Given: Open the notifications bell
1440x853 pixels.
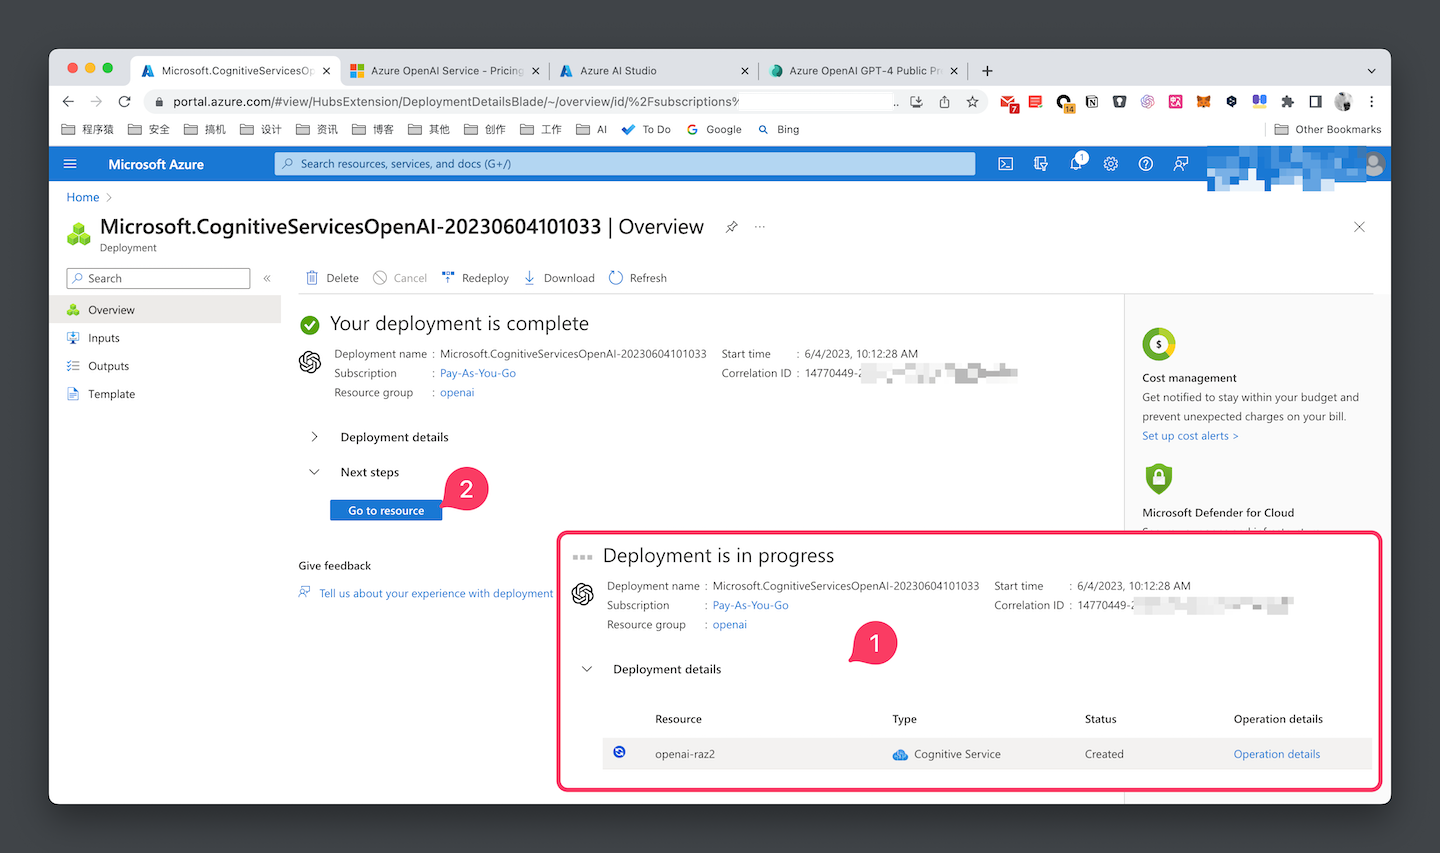Looking at the screenshot, I should click(1076, 164).
